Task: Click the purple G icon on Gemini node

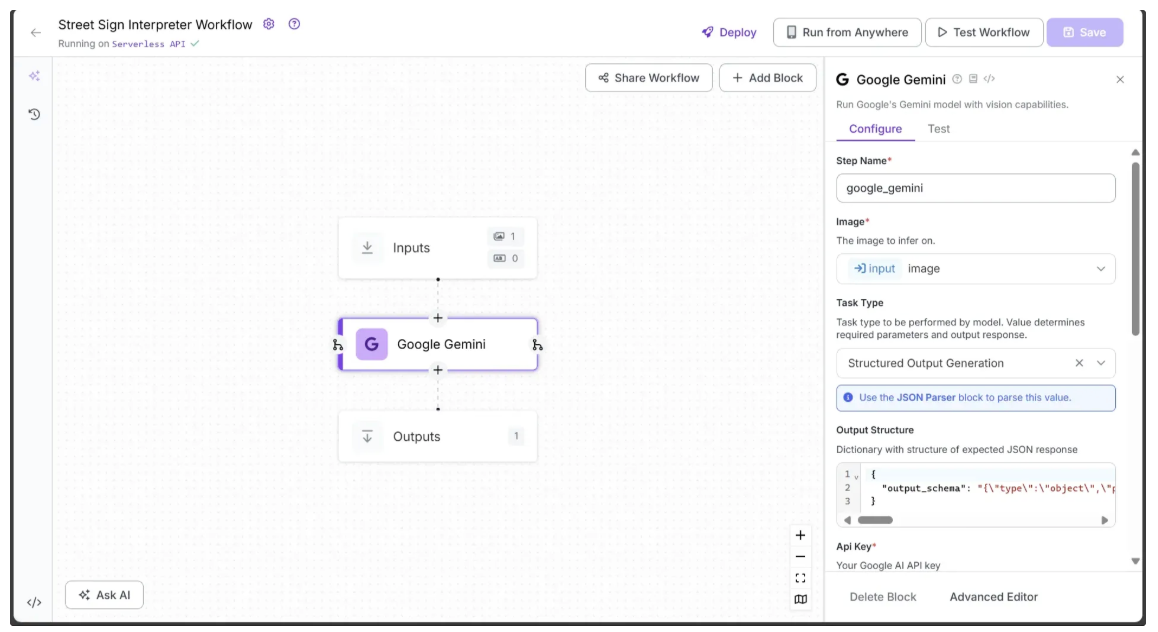Action: tap(371, 344)
